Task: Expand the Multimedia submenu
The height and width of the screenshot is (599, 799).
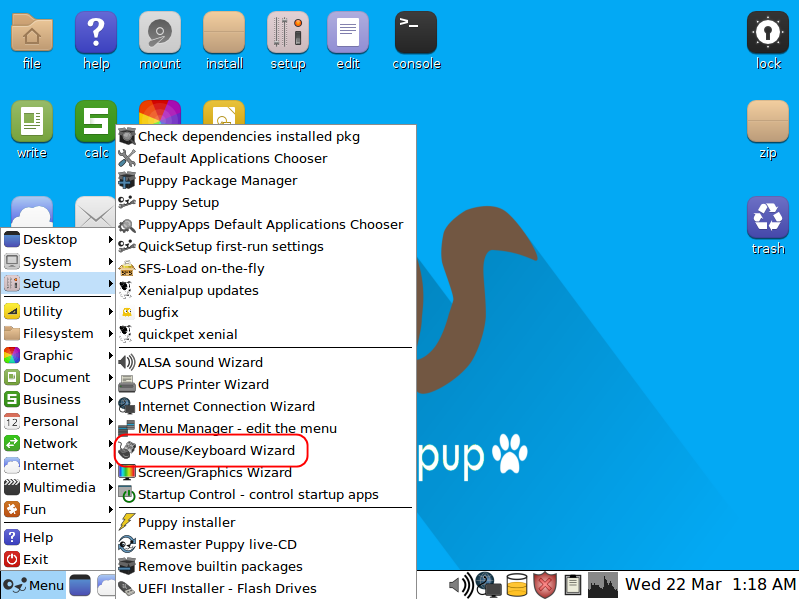Action: tap(58, 487)
